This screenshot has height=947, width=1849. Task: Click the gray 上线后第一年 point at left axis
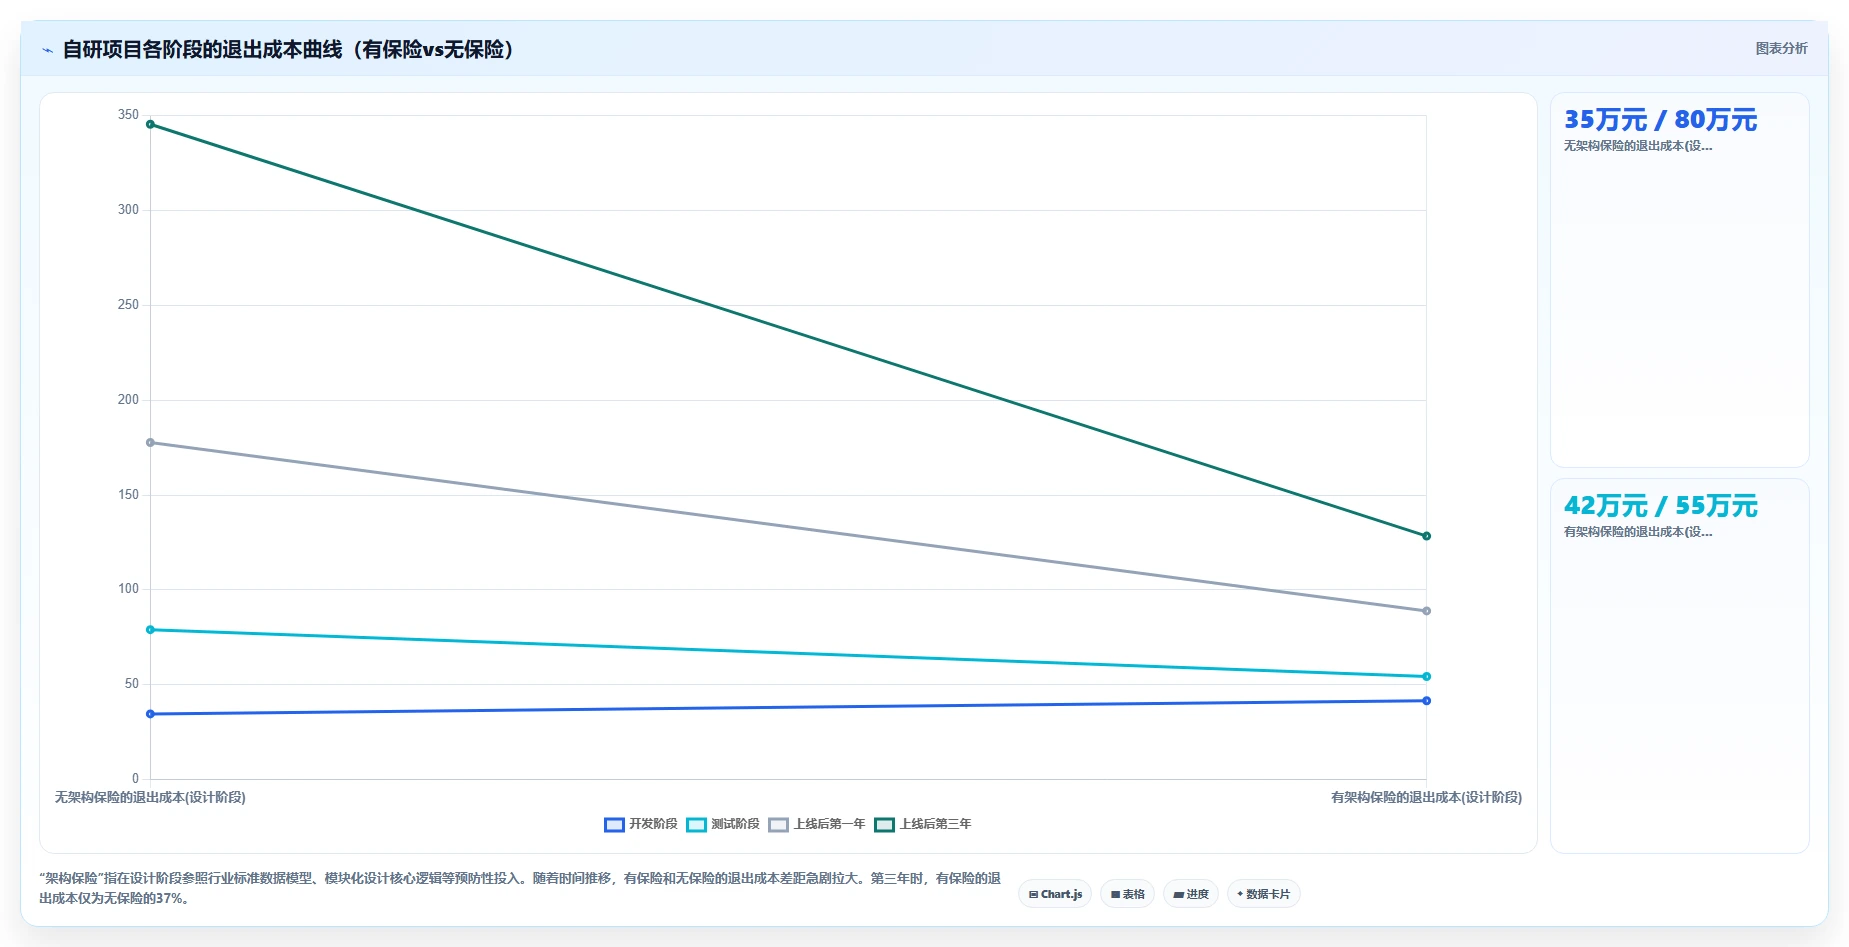(150, 442)
